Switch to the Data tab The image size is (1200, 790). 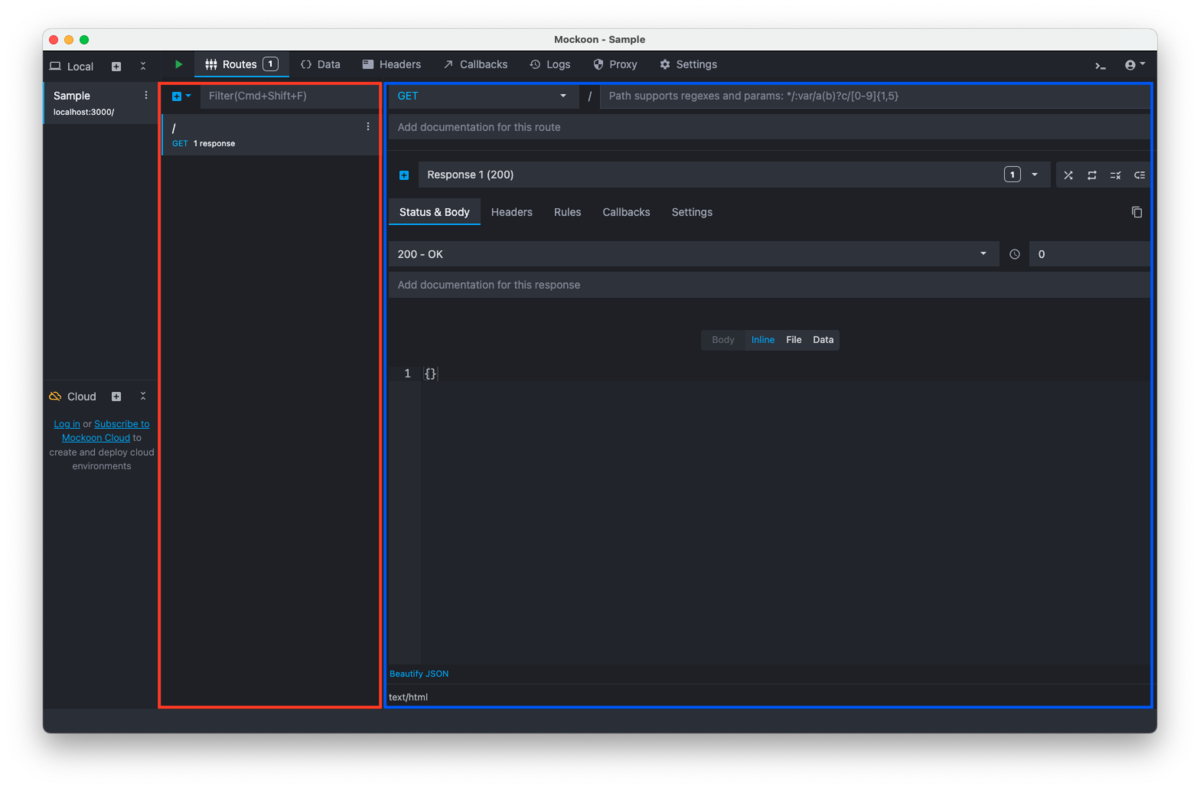point(321,65)
